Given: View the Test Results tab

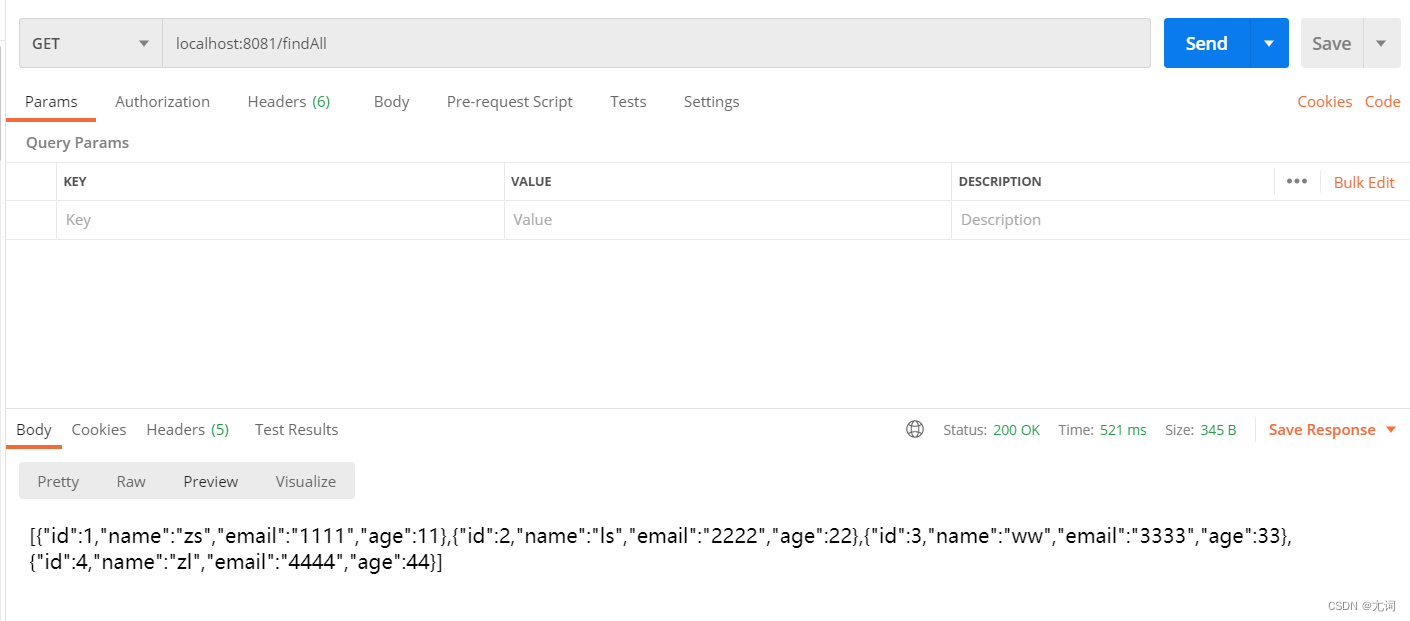Looking at the screenshot, I should click(296, 429).
